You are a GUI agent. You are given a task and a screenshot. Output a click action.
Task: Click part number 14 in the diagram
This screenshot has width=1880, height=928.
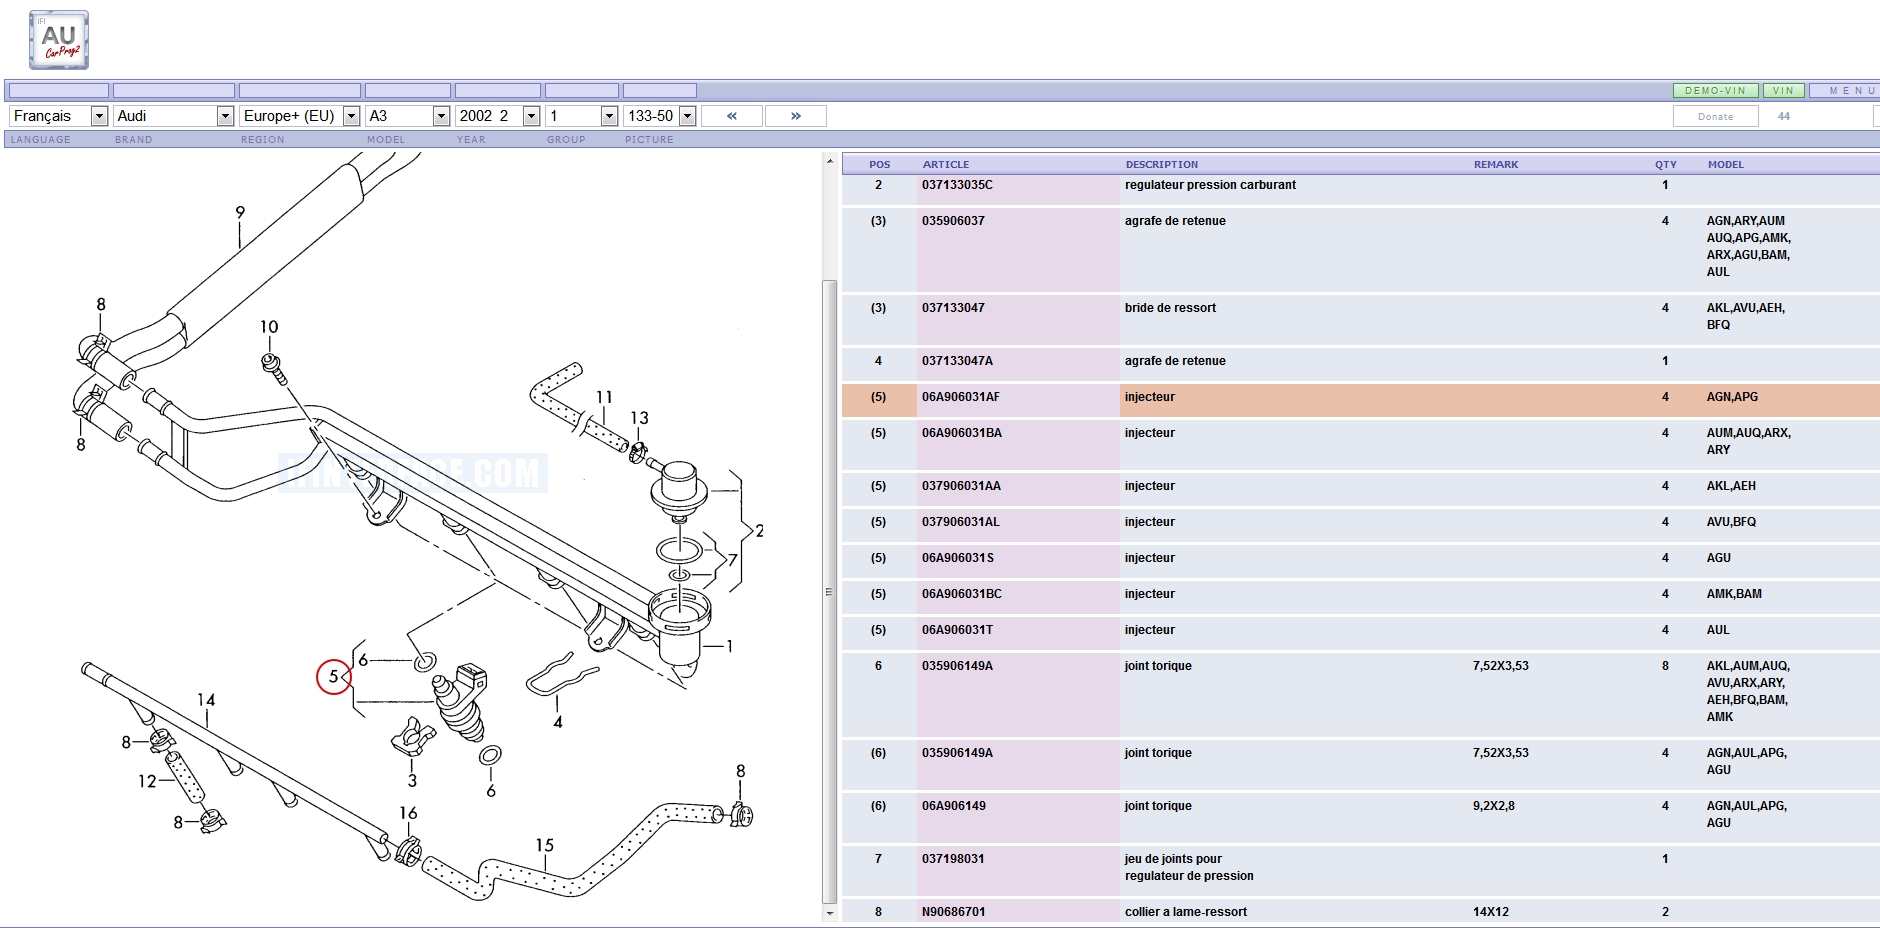point(206,700)
